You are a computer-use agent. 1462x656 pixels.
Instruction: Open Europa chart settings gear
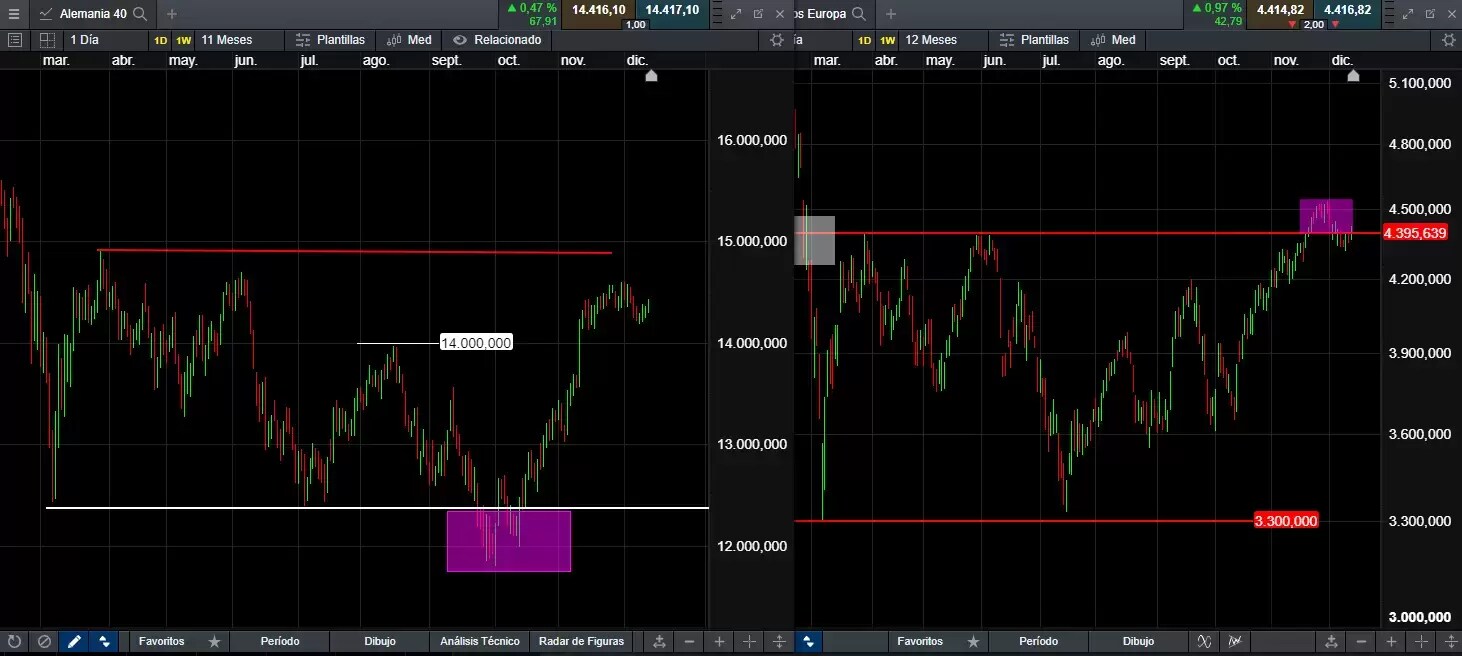pyautogui.click(x=1449, y=40)
